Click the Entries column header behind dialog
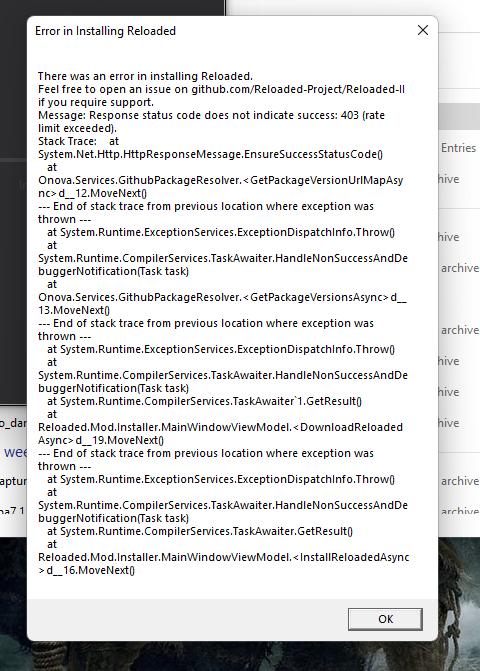The image size is (480, 671). (x=458, y=148)
